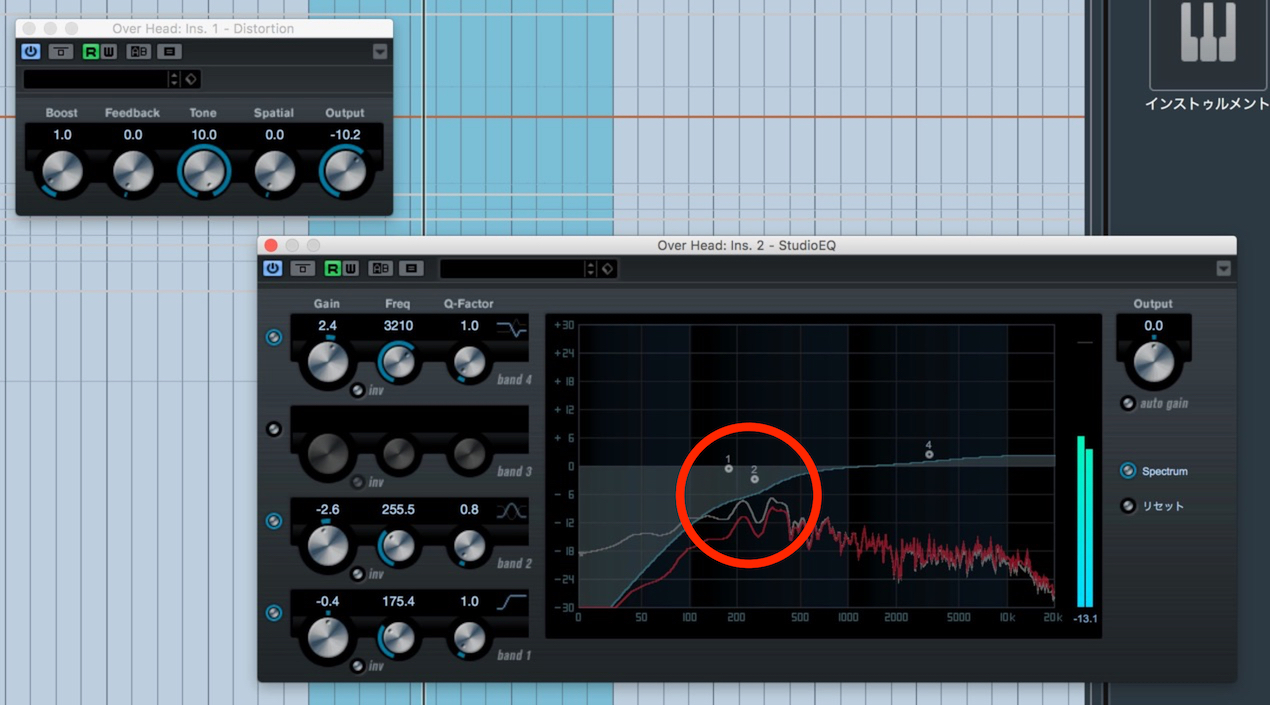Toggle band 4 inv button

(358, 391)
